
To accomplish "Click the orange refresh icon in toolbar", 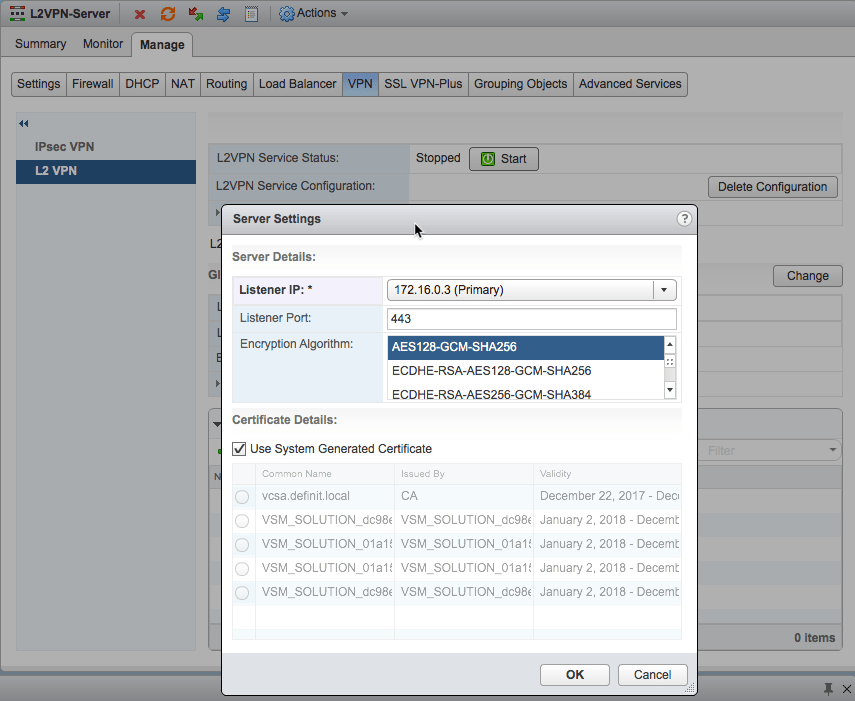I will pyautogui.click(x=168, y=14).
